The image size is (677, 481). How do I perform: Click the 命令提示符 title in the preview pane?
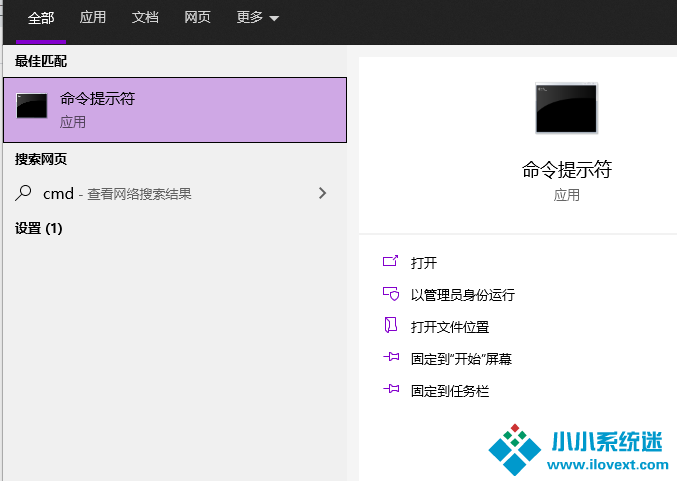[566, 169]
